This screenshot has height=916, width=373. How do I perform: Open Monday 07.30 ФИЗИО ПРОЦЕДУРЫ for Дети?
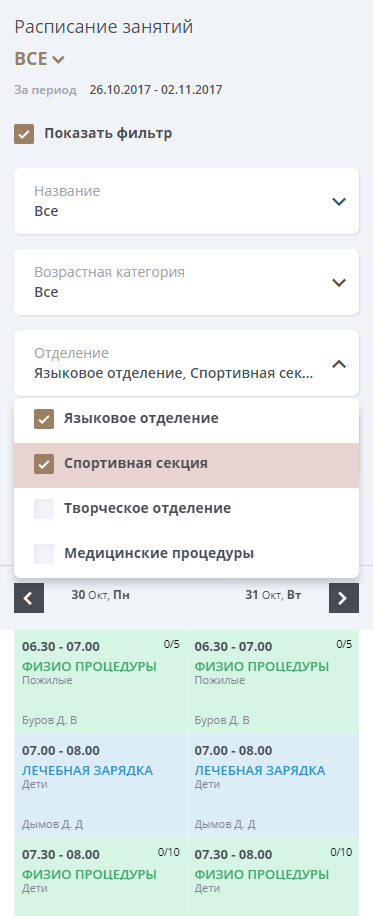(x=101, y=877)
